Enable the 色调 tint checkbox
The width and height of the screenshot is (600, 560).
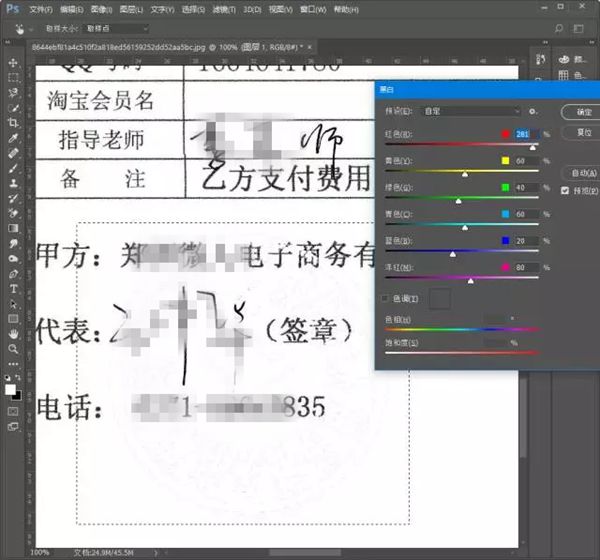pyautogui.click(x=385, y=298)
